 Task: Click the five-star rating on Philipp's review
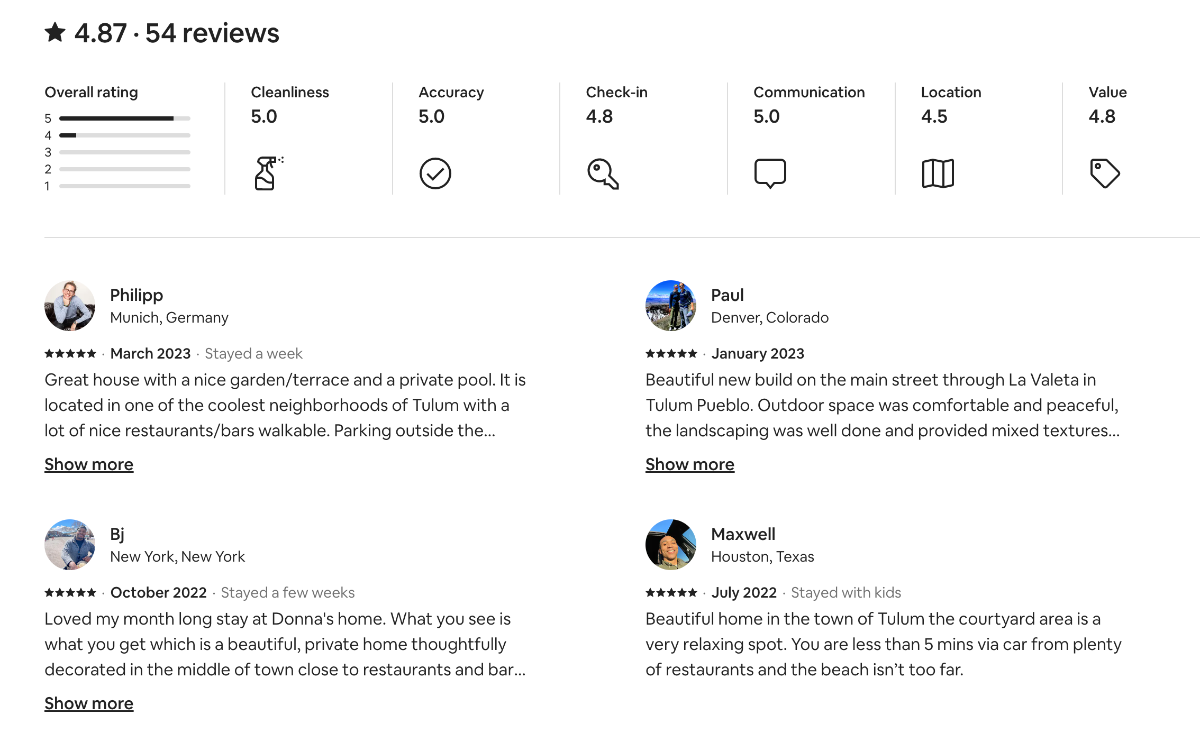click(71, 354)
